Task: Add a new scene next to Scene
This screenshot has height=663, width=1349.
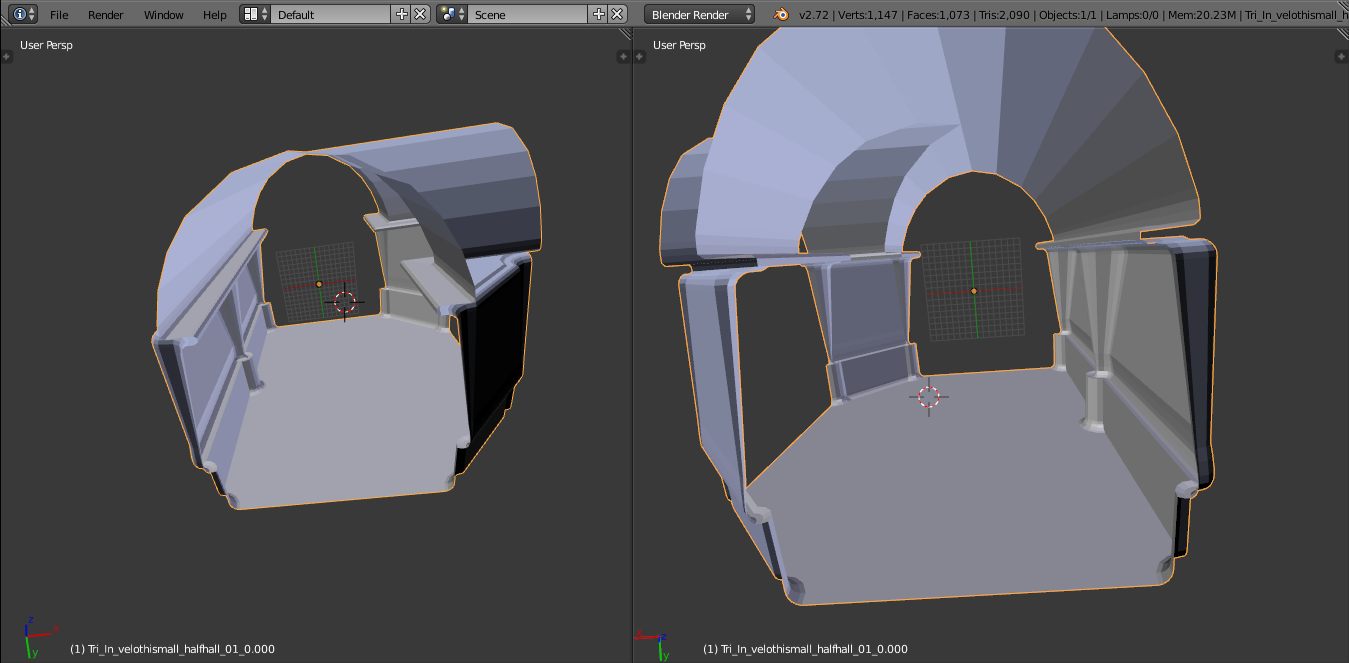Action: (599, 14)
